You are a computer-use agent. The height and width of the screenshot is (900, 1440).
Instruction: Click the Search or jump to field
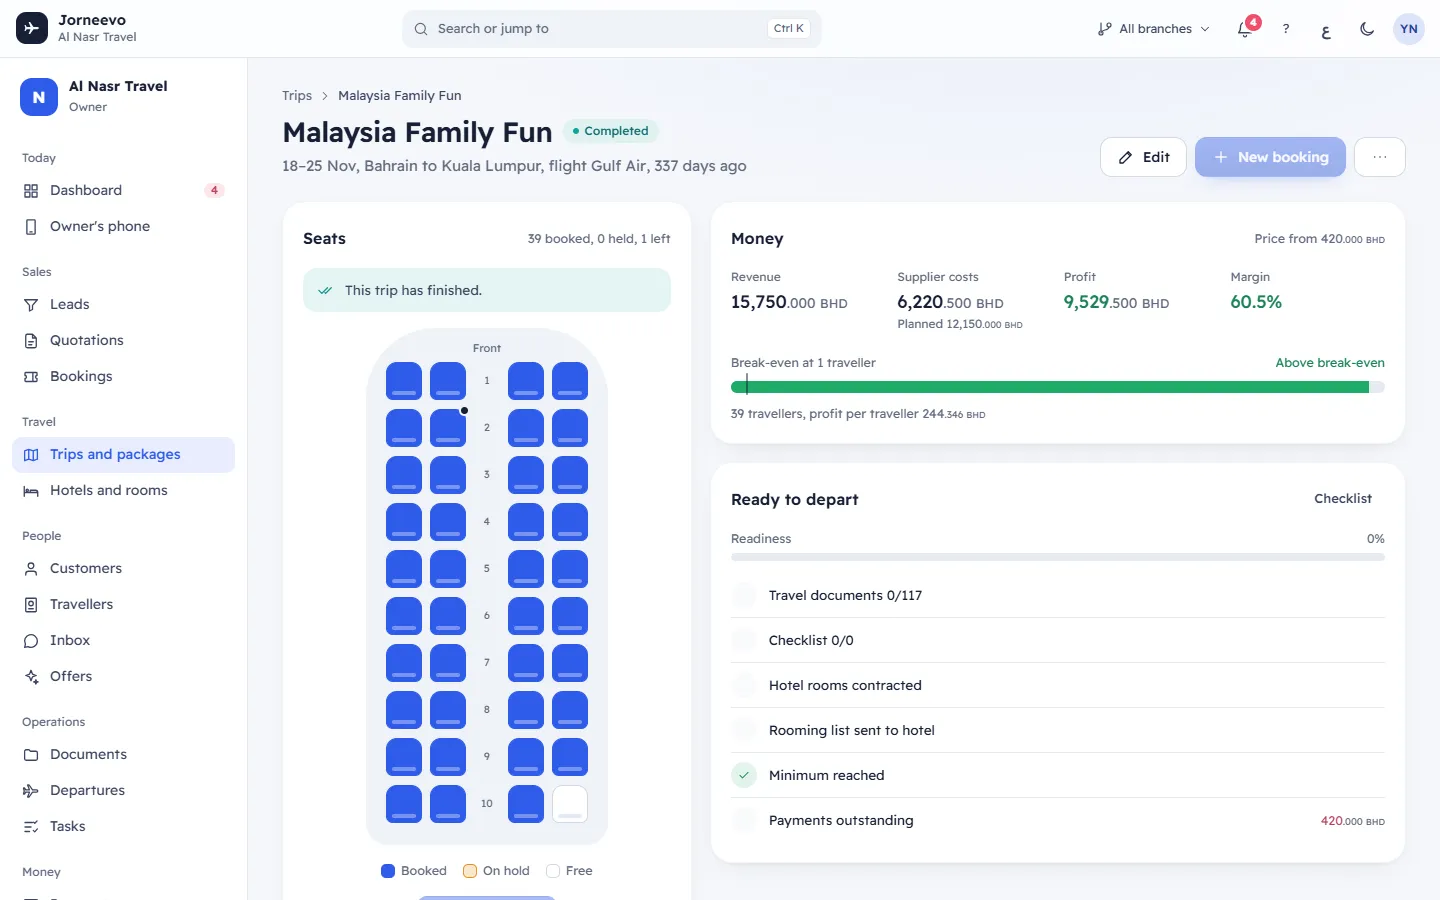[x=612, y=29]
